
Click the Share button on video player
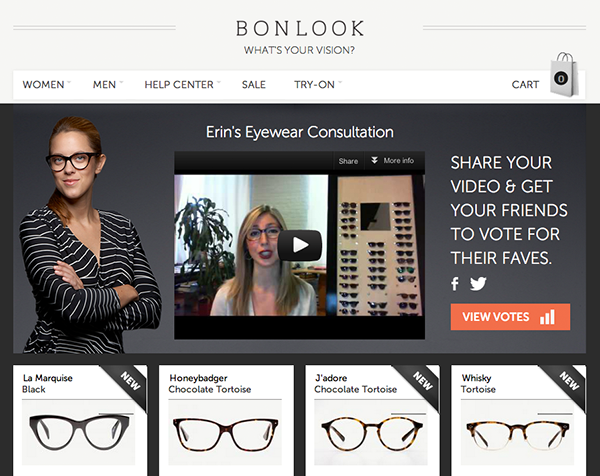click(348, 161)
